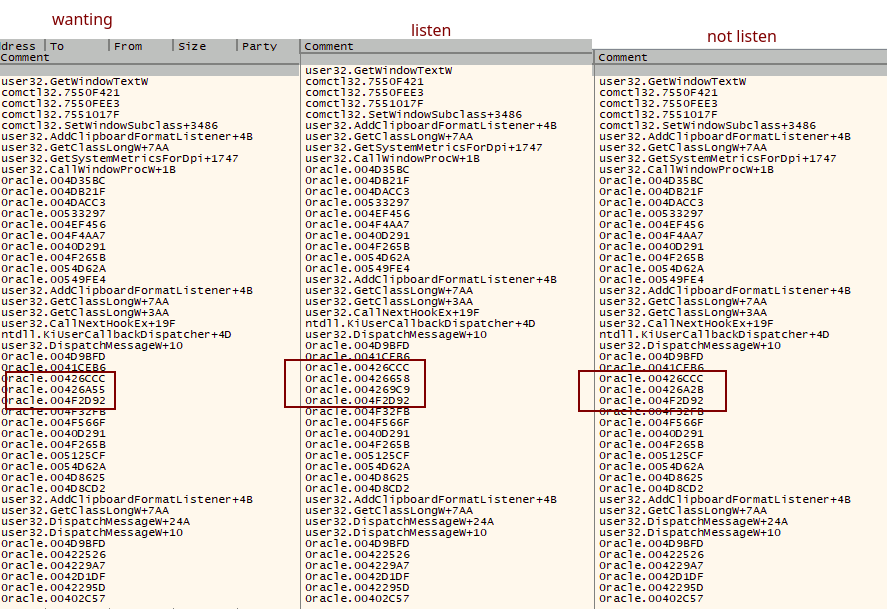Select Oracle.004D8625 in middle 'listen' panel

[x=357, y=477]
